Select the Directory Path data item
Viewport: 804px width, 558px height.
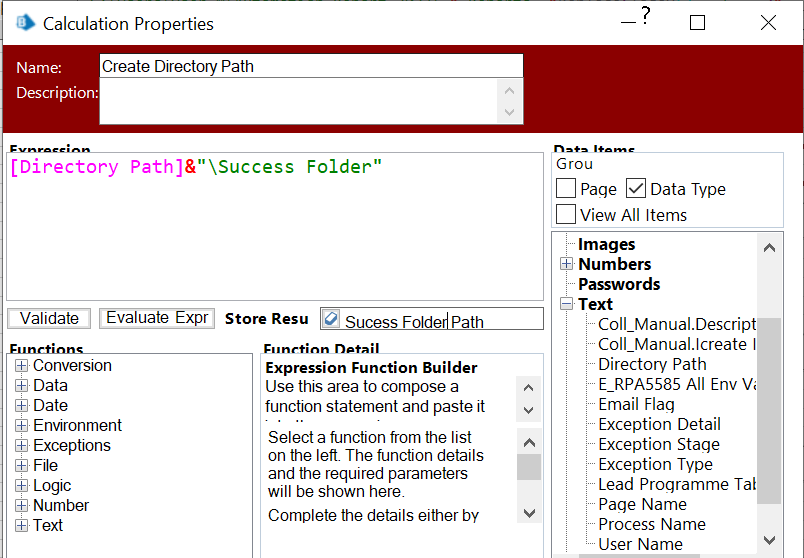point(652,364)
